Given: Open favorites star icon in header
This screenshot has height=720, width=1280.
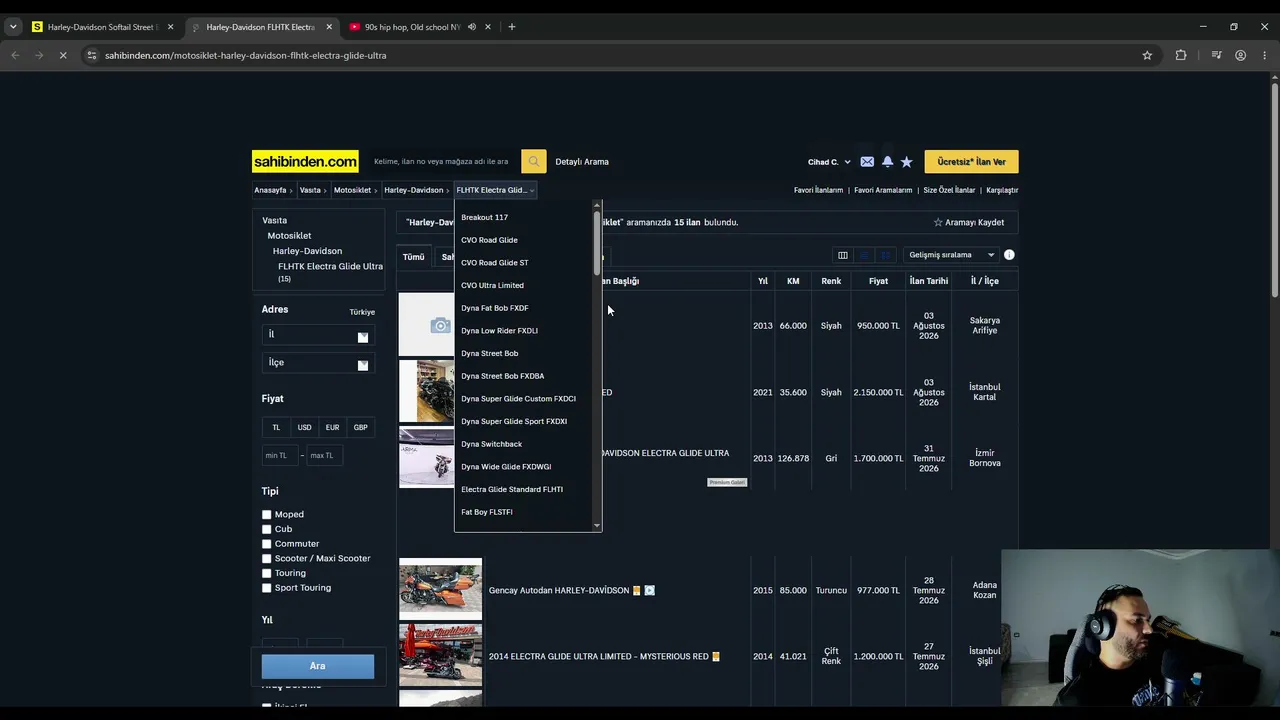Looking at the screenshot, I should (906, 162).
